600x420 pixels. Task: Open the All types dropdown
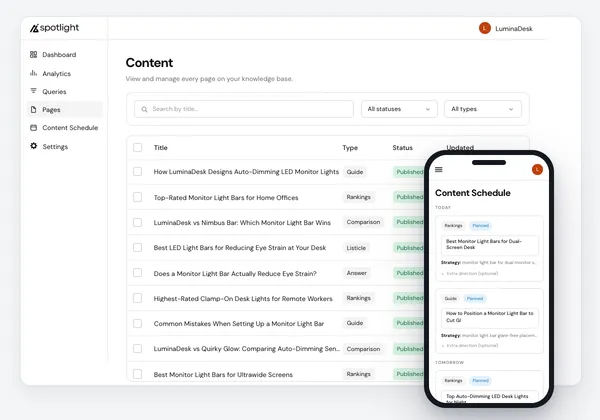(x=483, y=109)
